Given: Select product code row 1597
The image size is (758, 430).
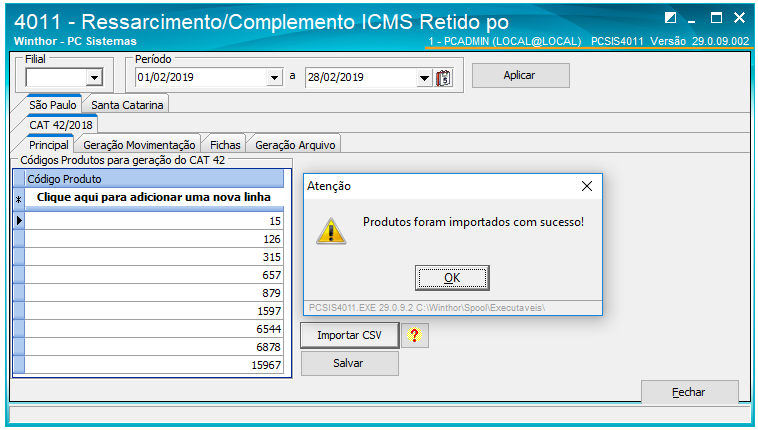Looking at the screenshot, I should coord(154,311).
